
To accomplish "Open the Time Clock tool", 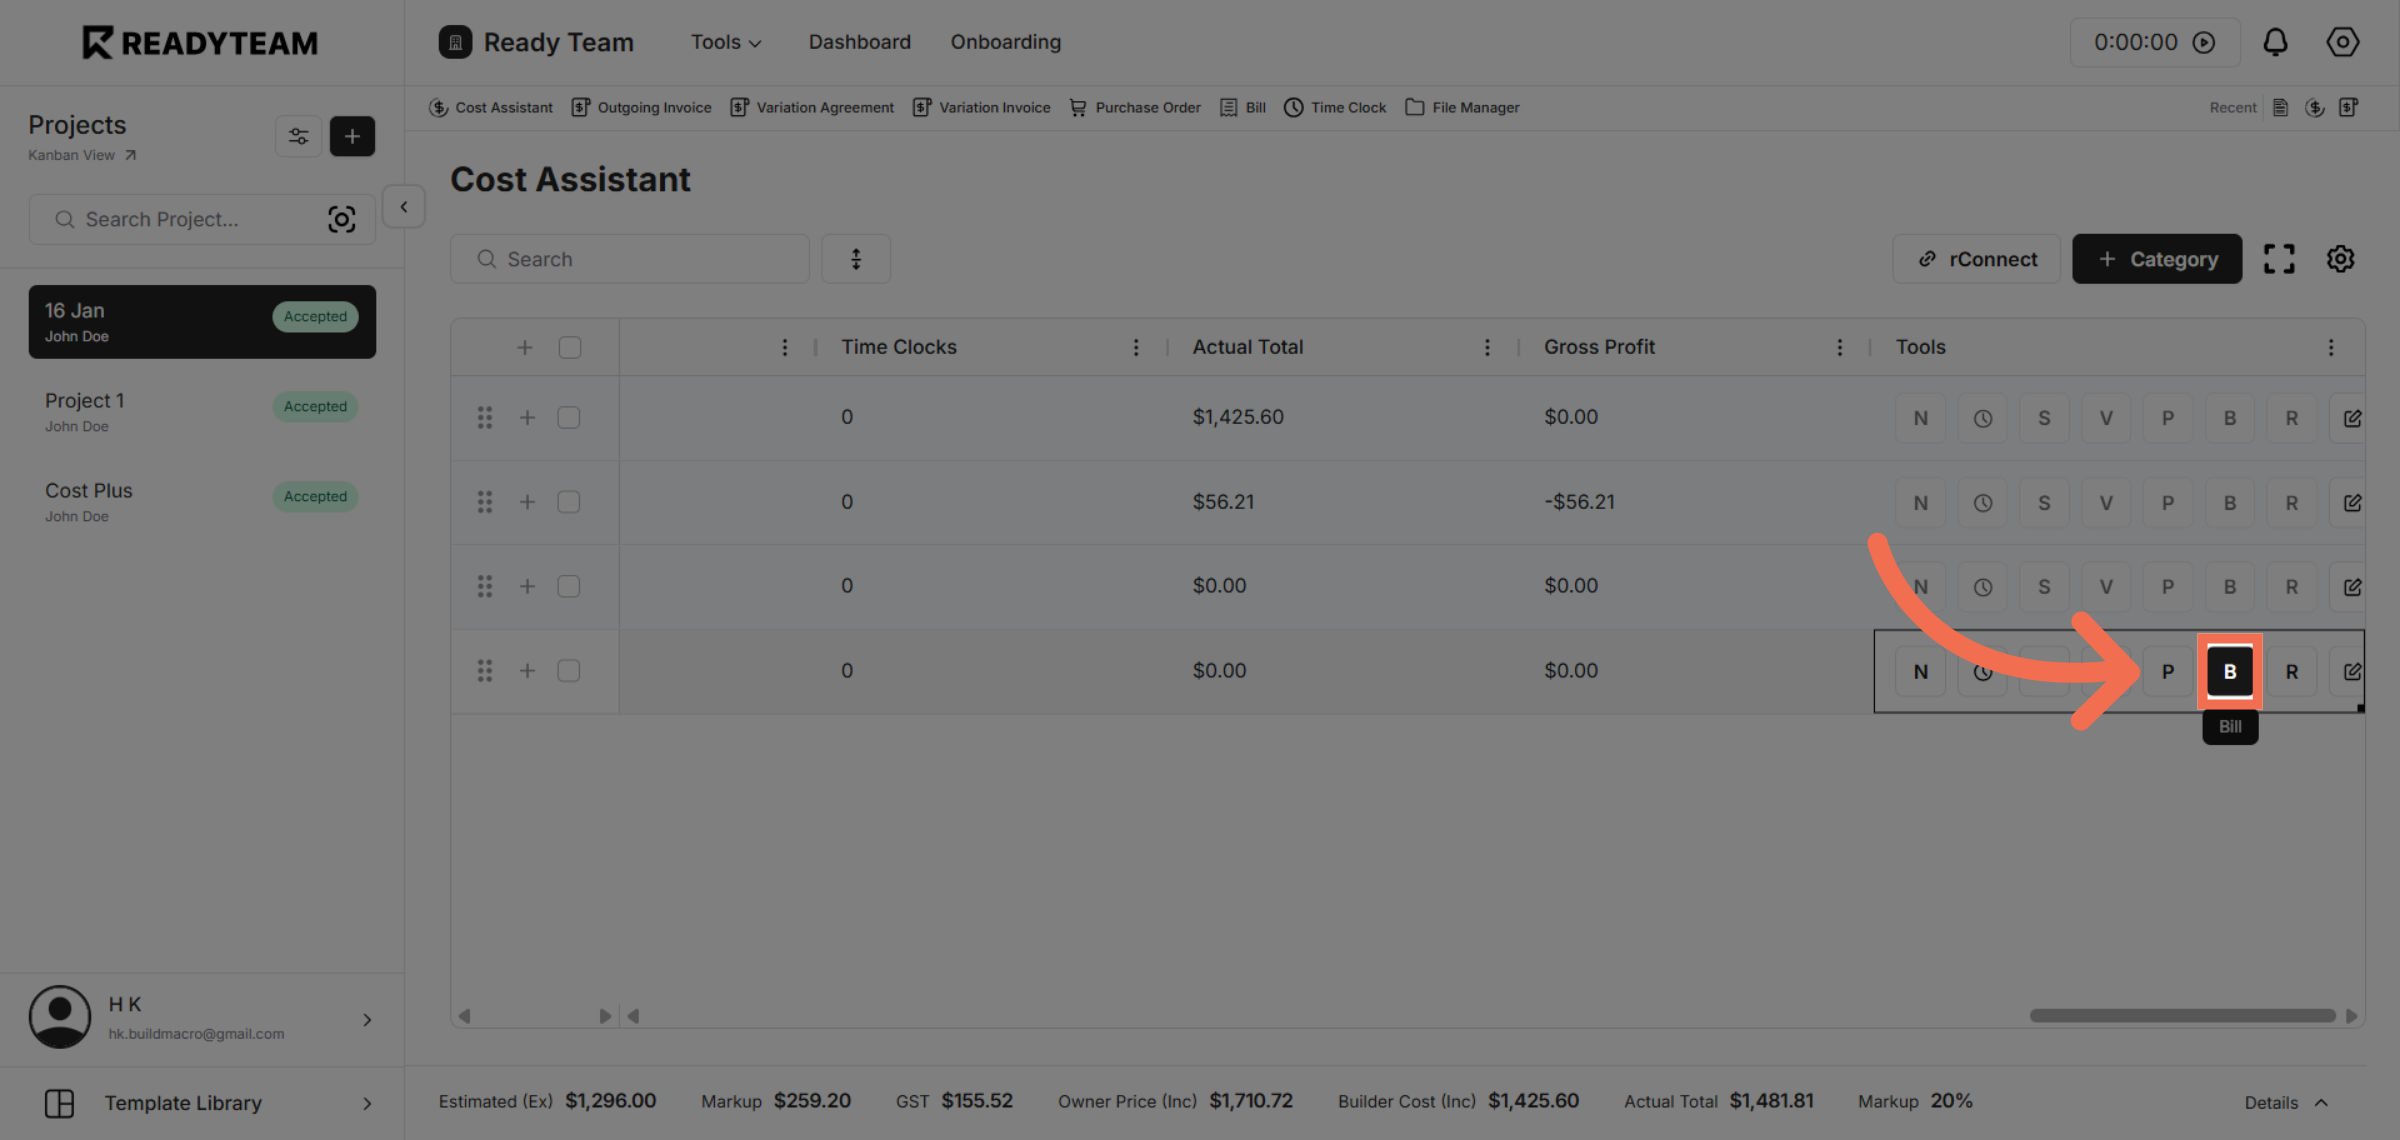I will (x=1335, y=107).
